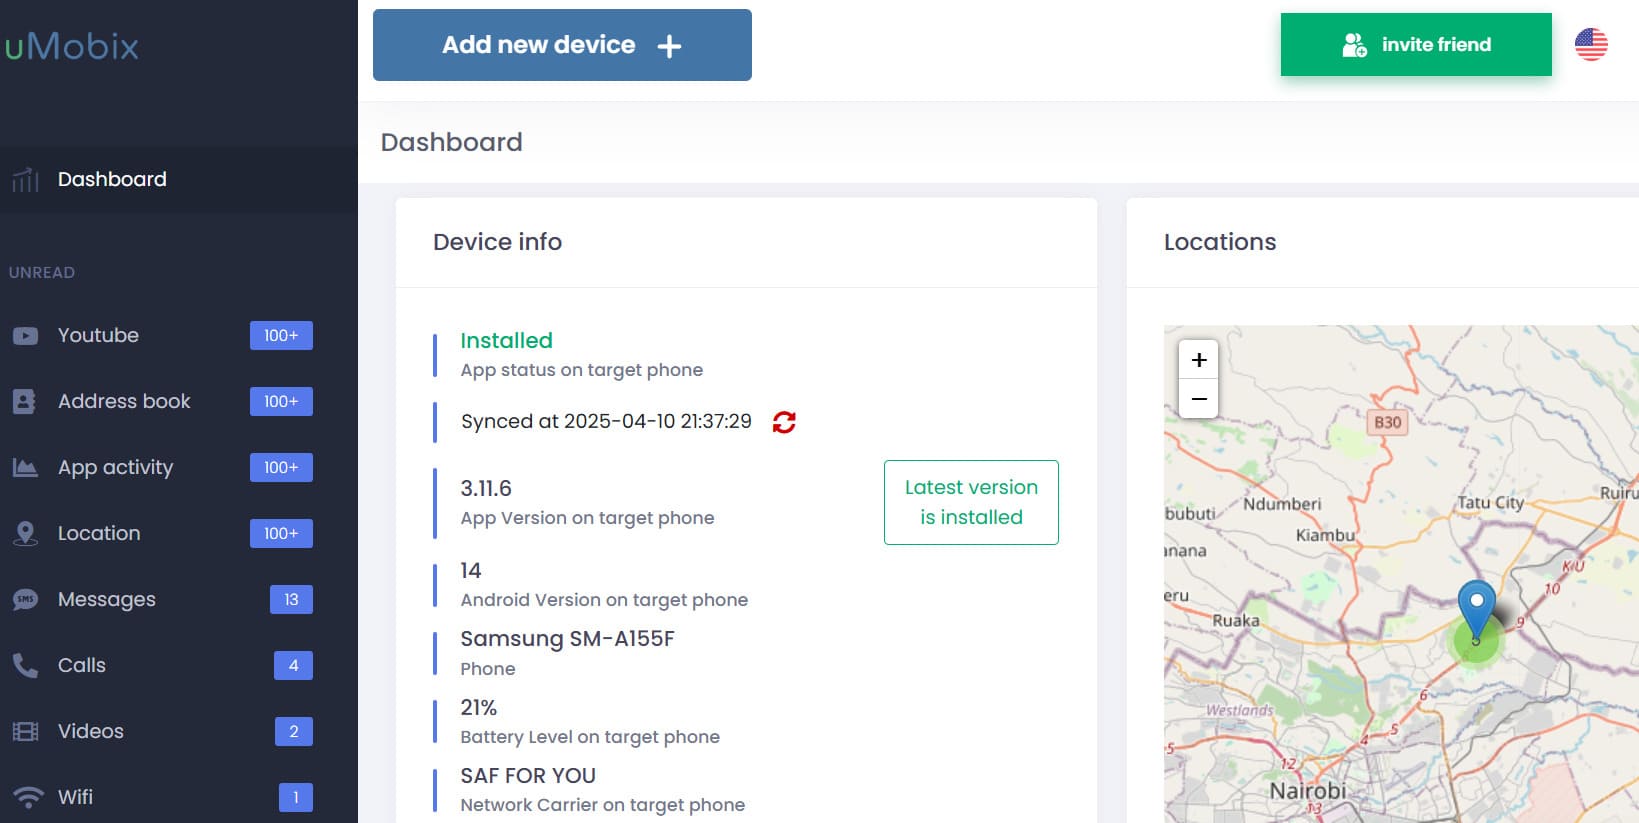The width and height of the screenshot is (1639, 823).
Task: Click the Device info heading
Action: [x=497, y=242]
